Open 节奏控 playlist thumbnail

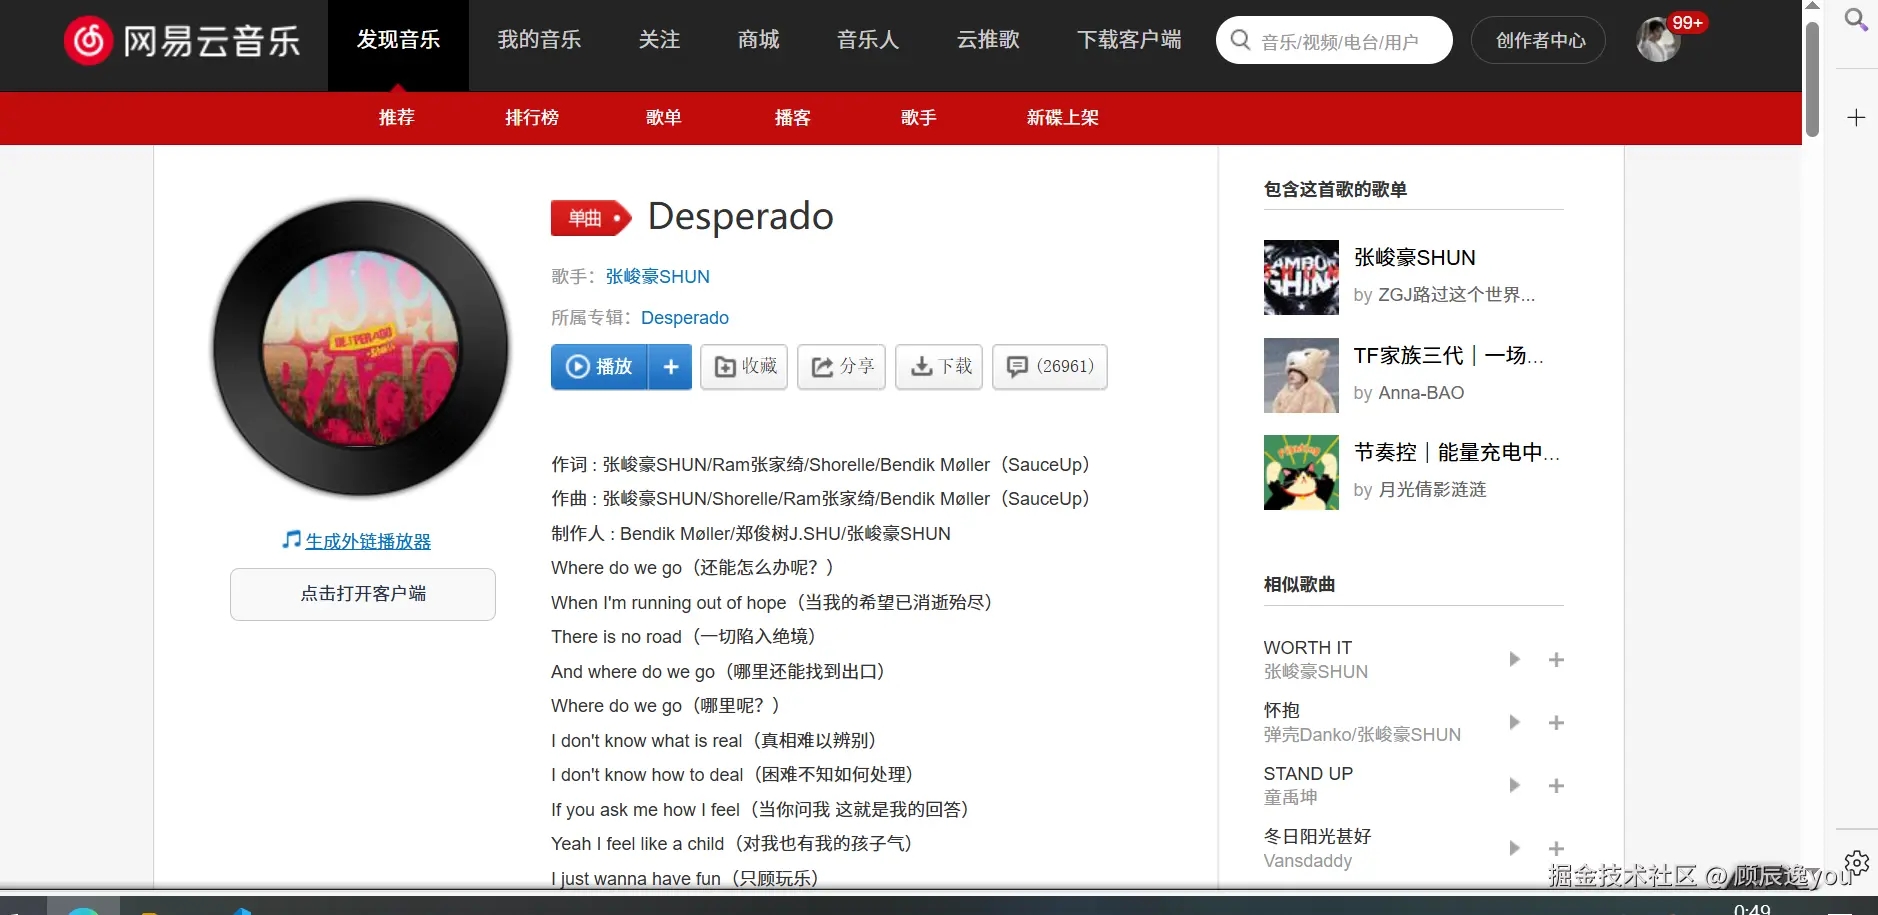pyautogui.click(x=1301, y=472)
